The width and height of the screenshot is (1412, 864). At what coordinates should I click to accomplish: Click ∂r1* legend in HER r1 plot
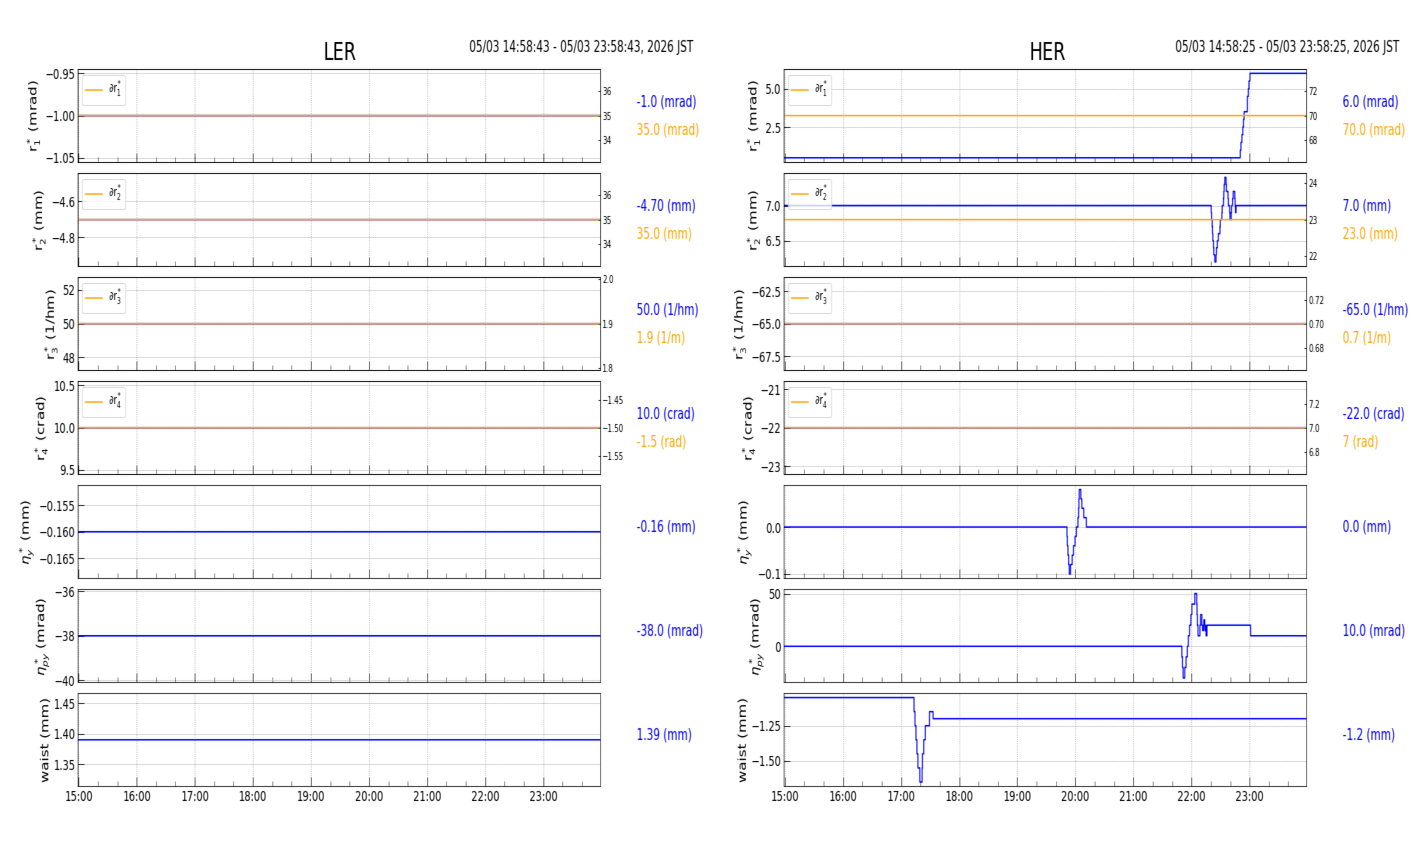[809, 90]
